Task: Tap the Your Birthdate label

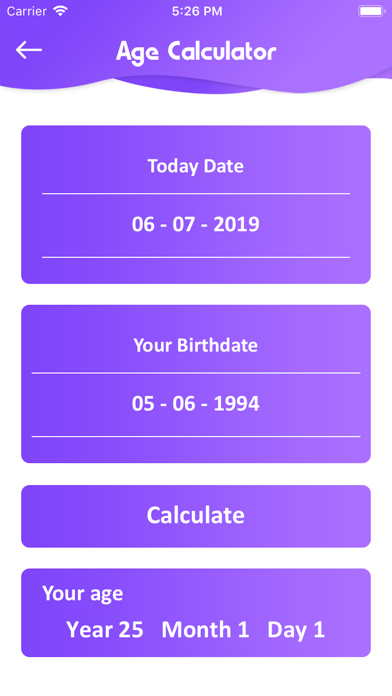Action: 196,345
